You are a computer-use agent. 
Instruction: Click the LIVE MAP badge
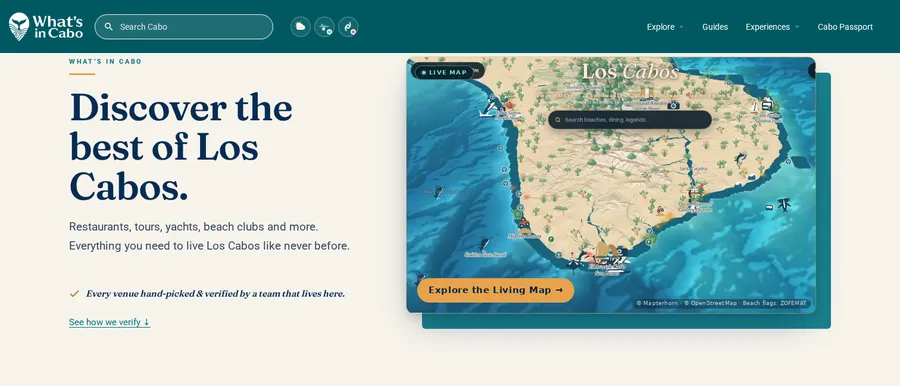[x=444, y=72]
